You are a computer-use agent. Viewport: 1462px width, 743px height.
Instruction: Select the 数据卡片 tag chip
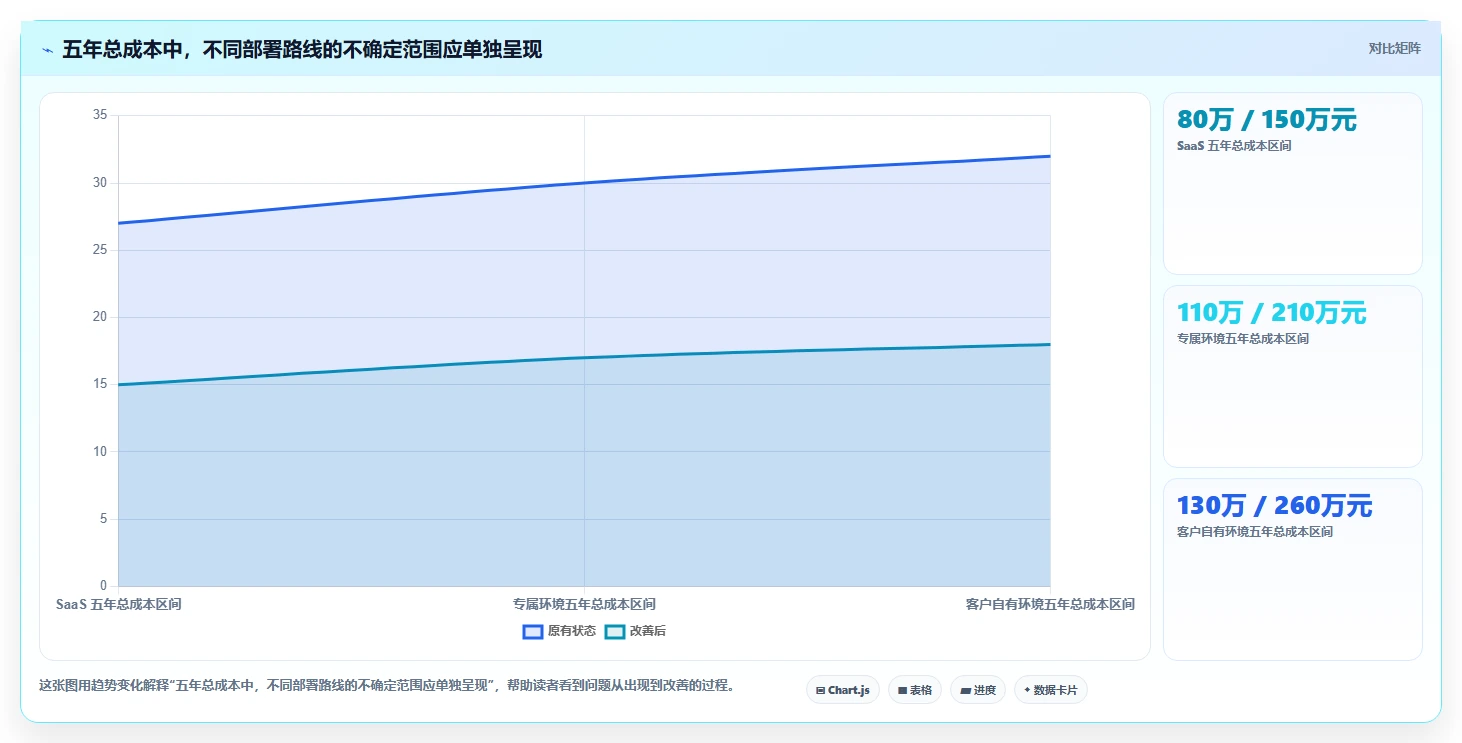tap(1051, 690)
